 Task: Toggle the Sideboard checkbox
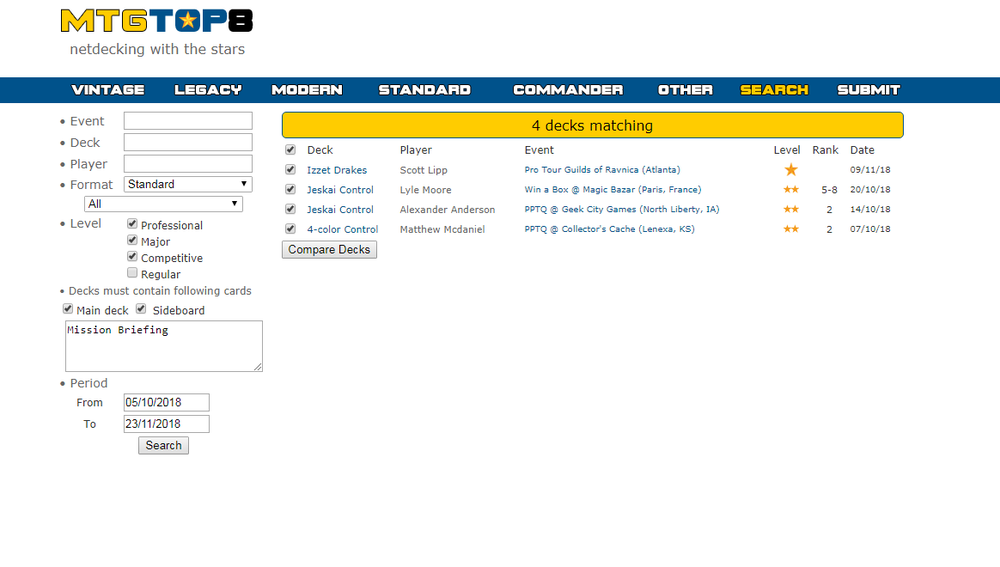(142, 309)
